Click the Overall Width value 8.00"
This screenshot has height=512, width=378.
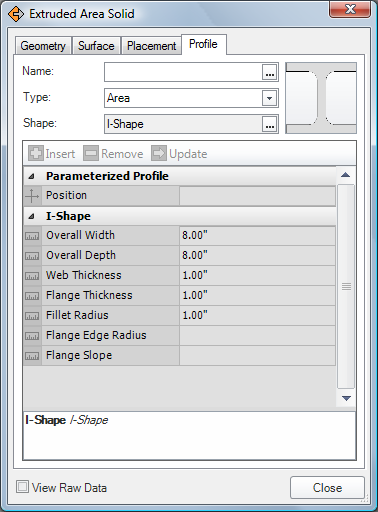coord(257,236)
